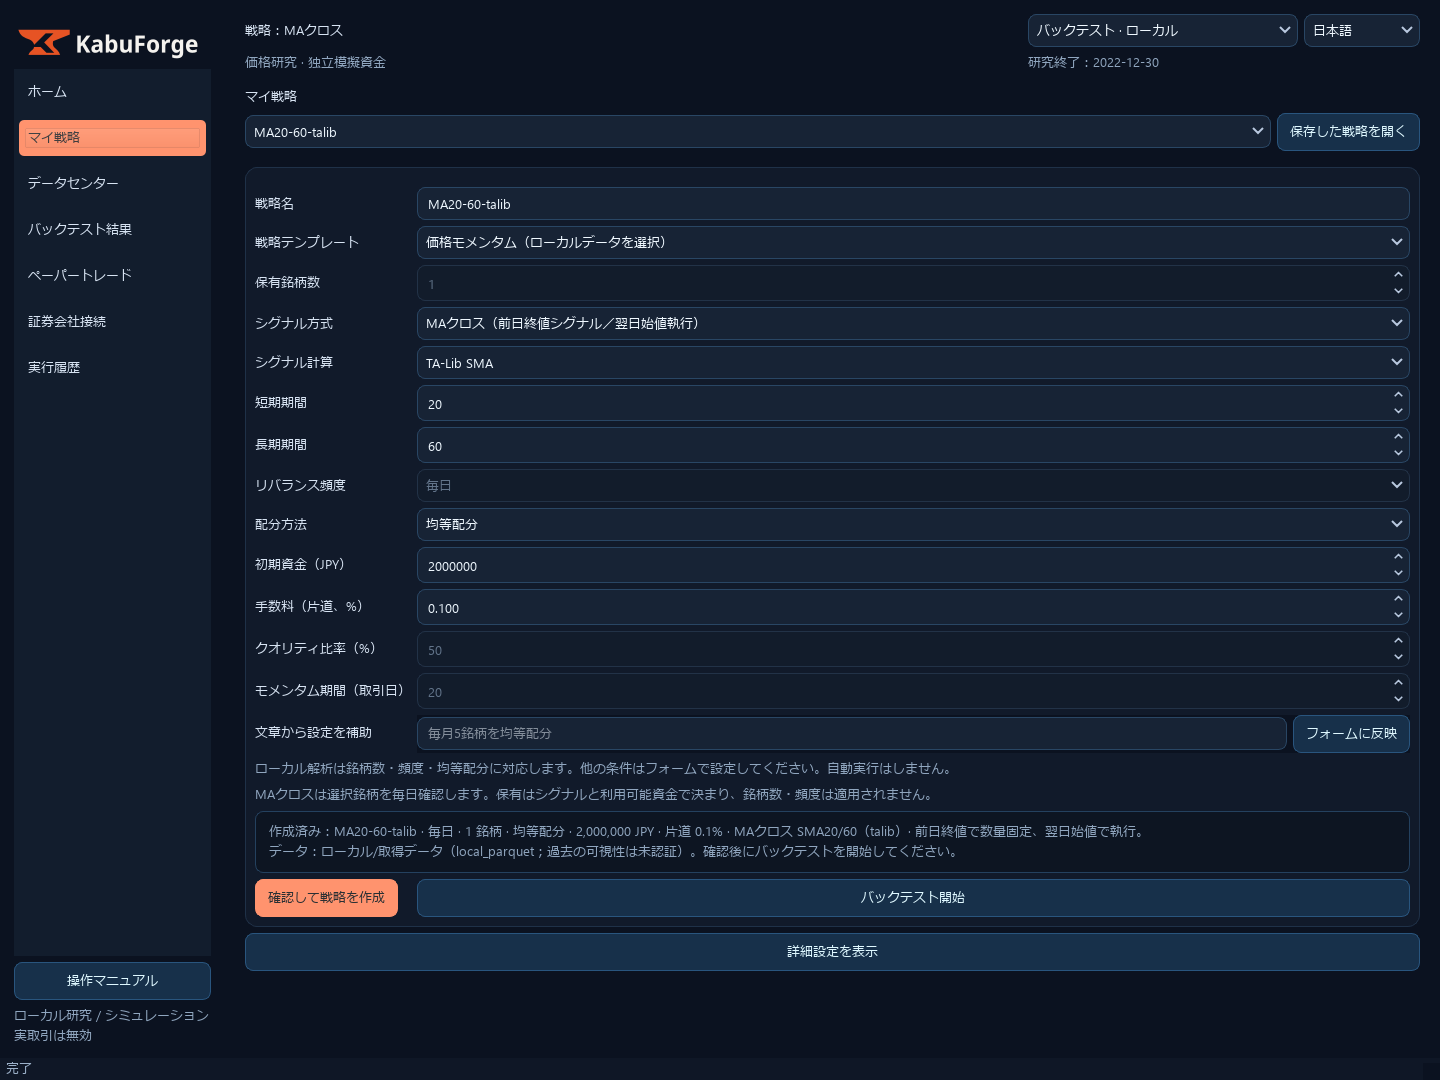The height and width of the screenshot is (1080, 1440).
Task: Select マイ戦略 in the sidebar
Action: [112, 138]
